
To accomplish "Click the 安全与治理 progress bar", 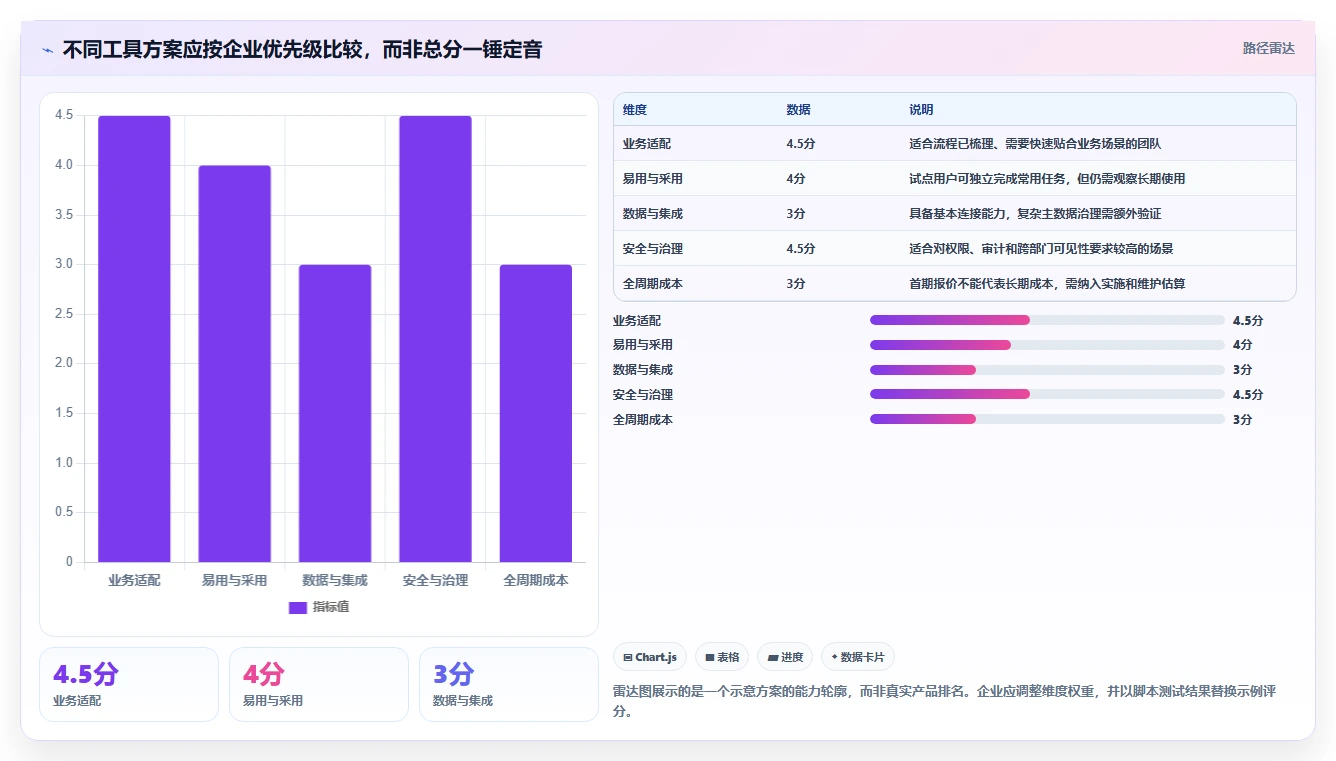I will click(x=1047, y=394).
